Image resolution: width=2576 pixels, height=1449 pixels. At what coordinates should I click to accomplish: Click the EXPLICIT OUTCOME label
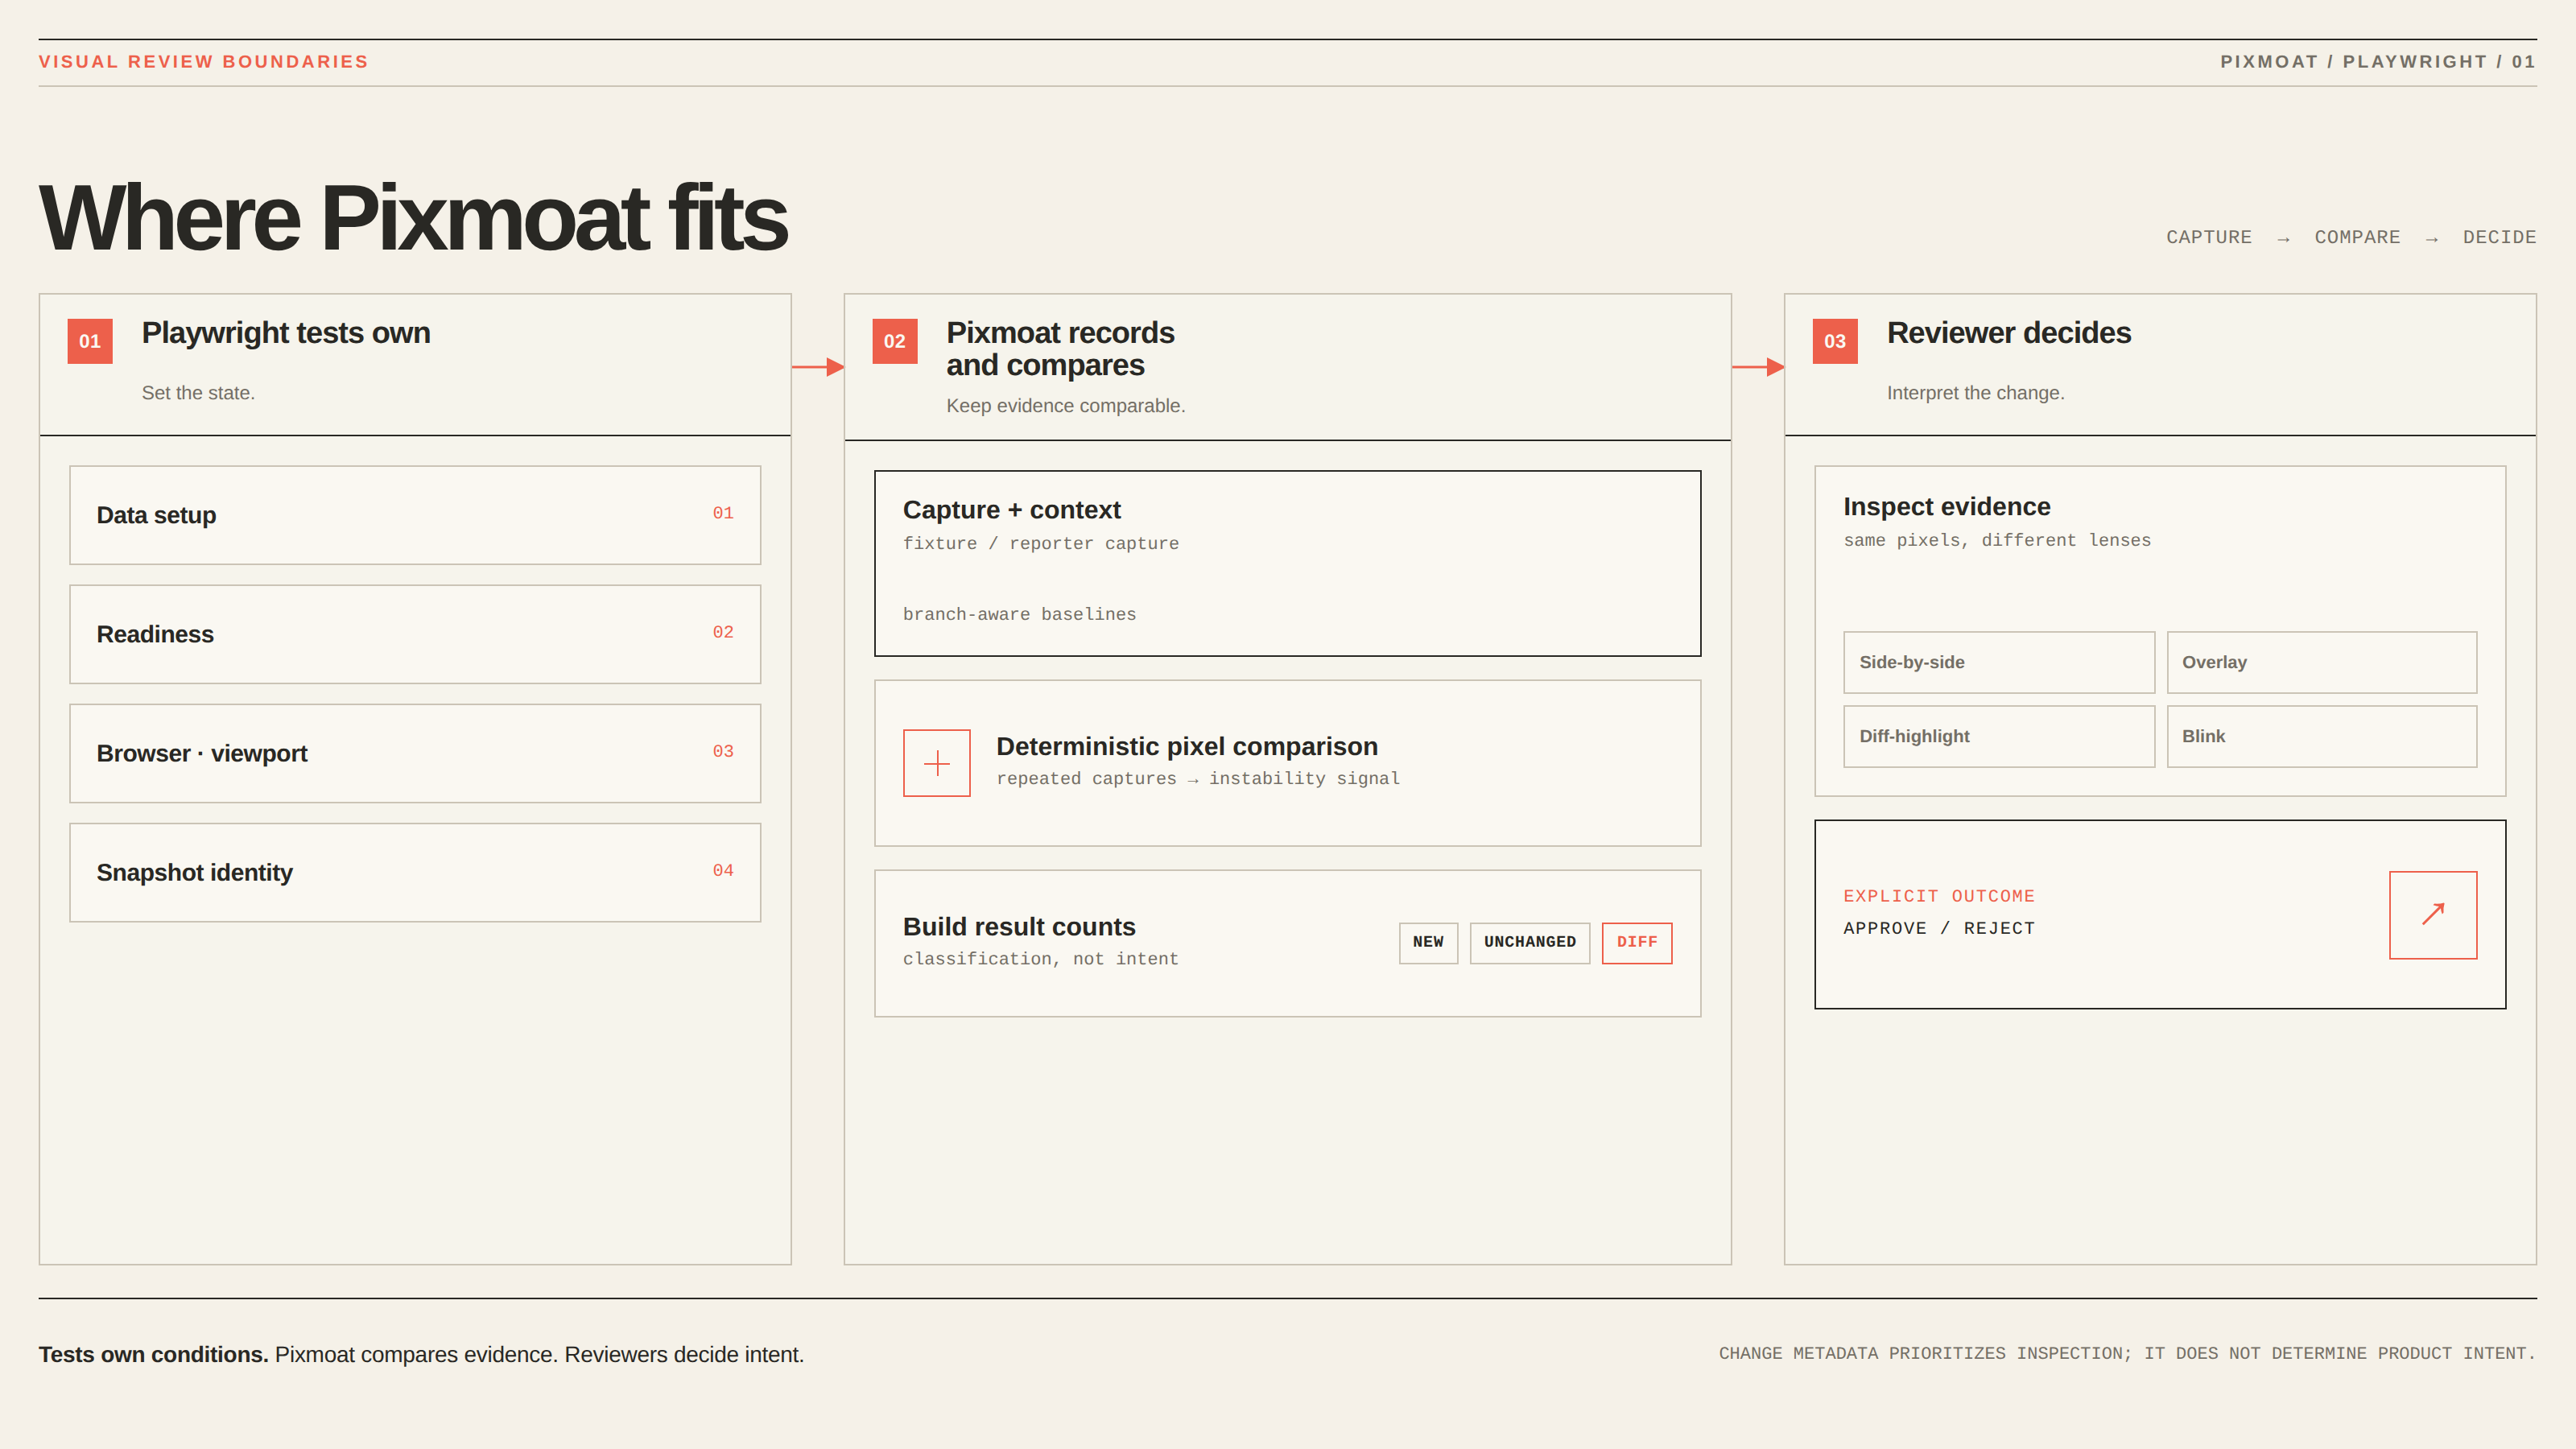coord(1938,896)
